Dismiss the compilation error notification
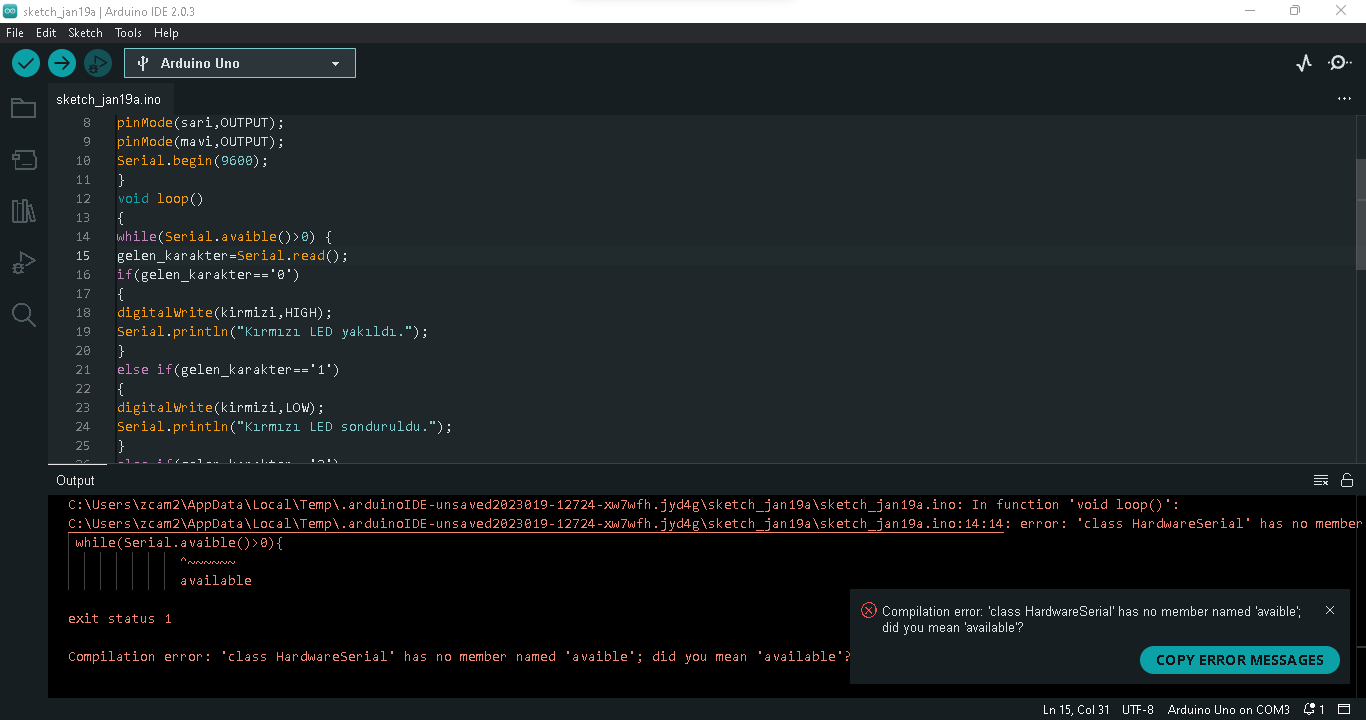 click(x=1329, y=610)
